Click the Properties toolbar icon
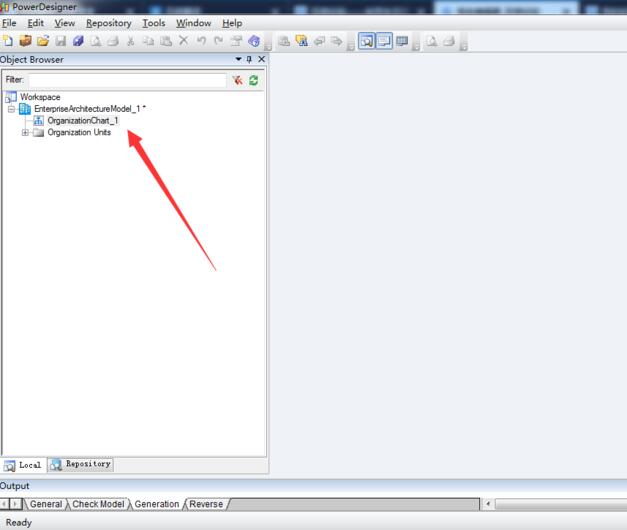627x530 pixels. point(236,41)
